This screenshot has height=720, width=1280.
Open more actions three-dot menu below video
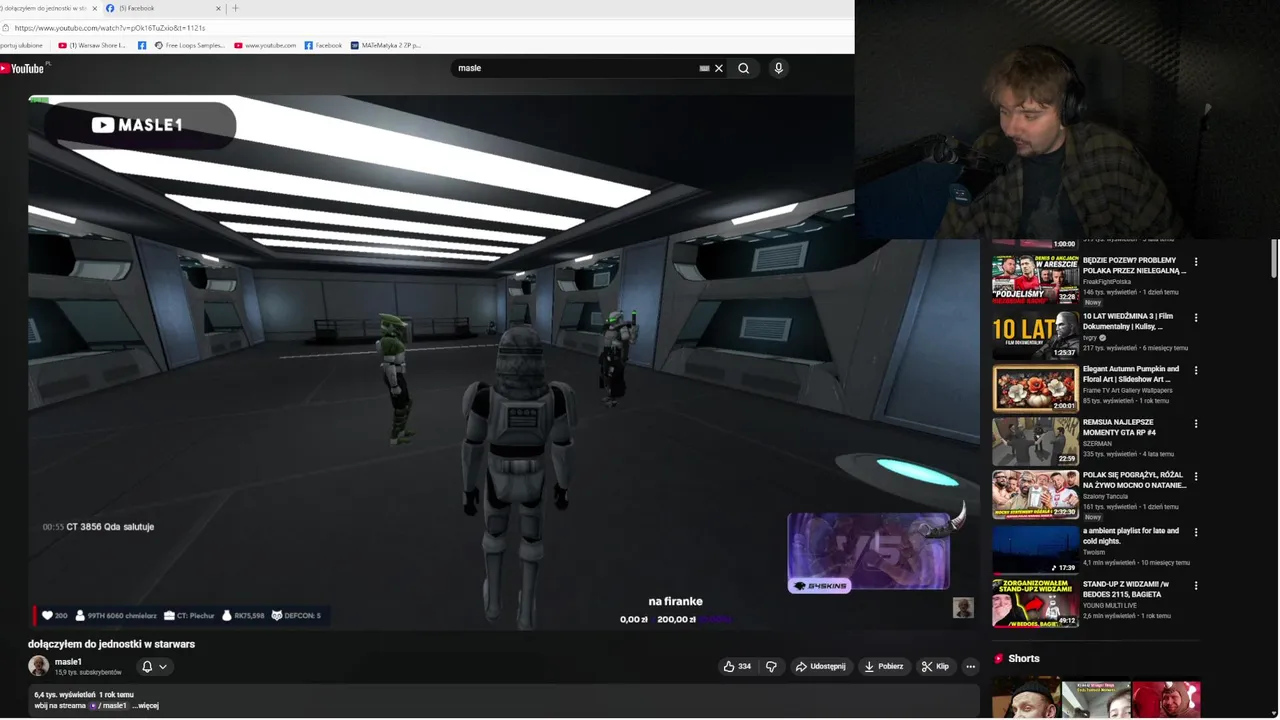pyautogui.click(x=970, y=666)
